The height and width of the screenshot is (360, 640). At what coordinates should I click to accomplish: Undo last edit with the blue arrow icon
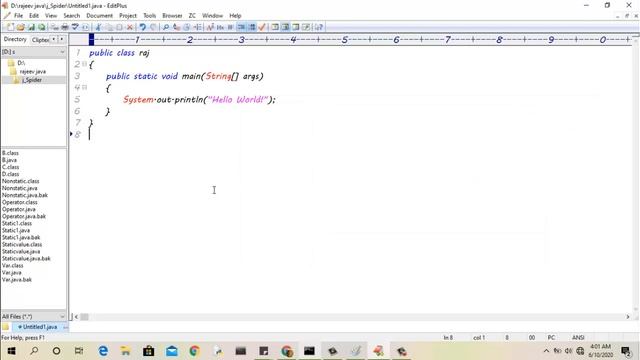[x=142, y=27]
